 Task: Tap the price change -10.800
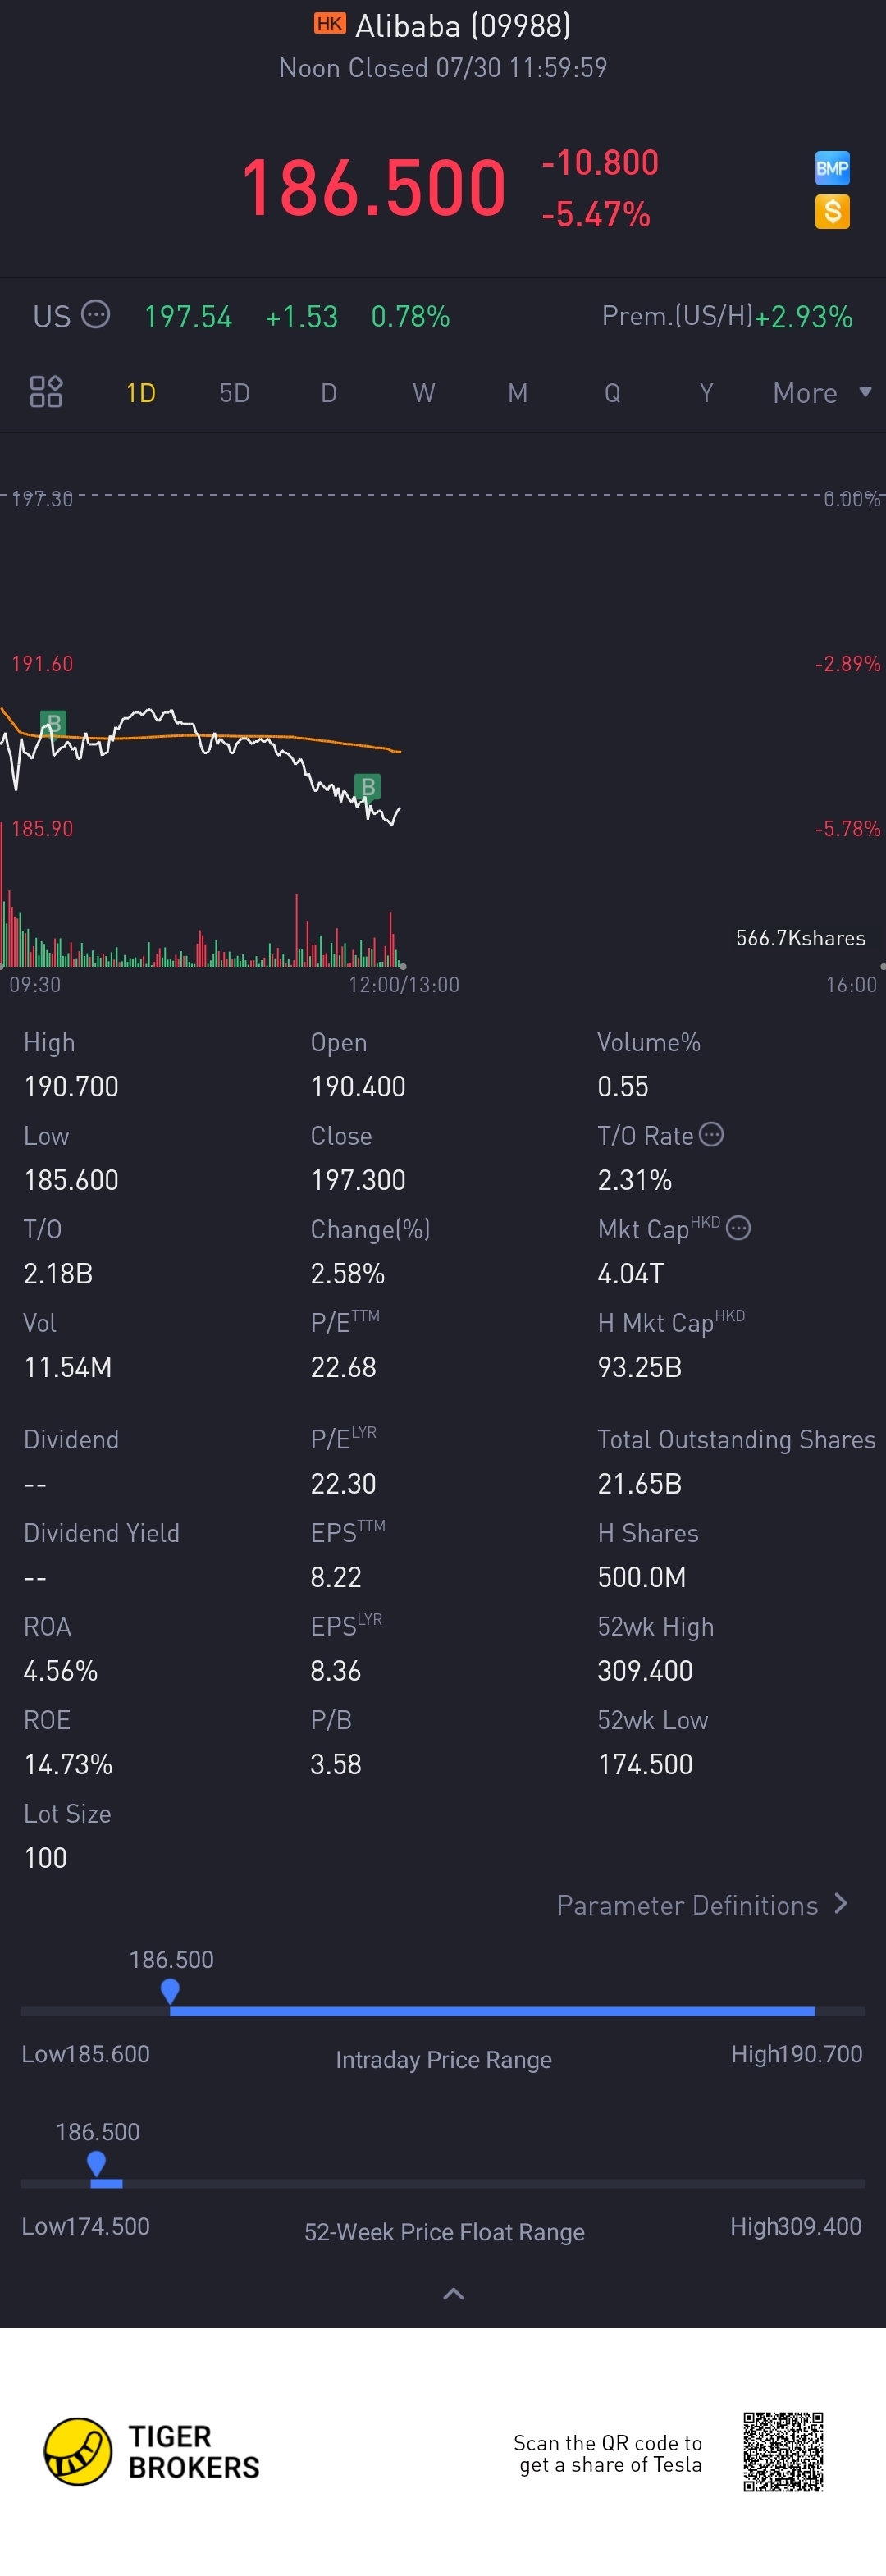(x=599, y=162)
